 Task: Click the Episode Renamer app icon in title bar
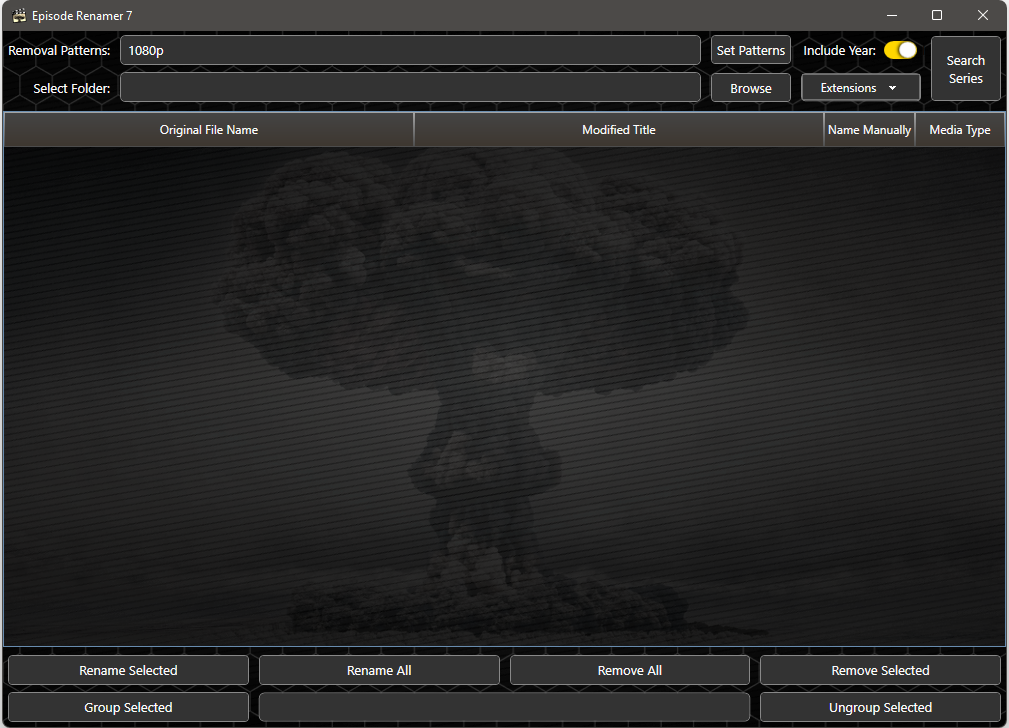(x=18, y=16)
